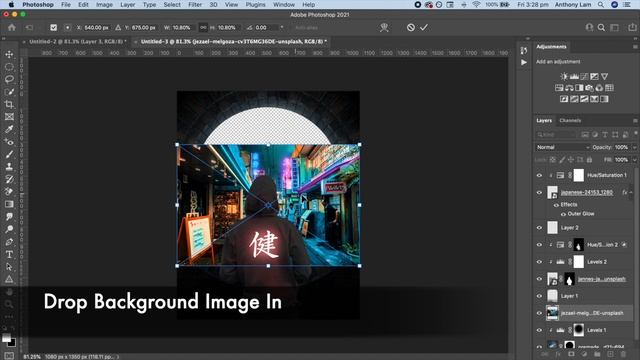Add an Exposure adjustment

coord(594,76)
